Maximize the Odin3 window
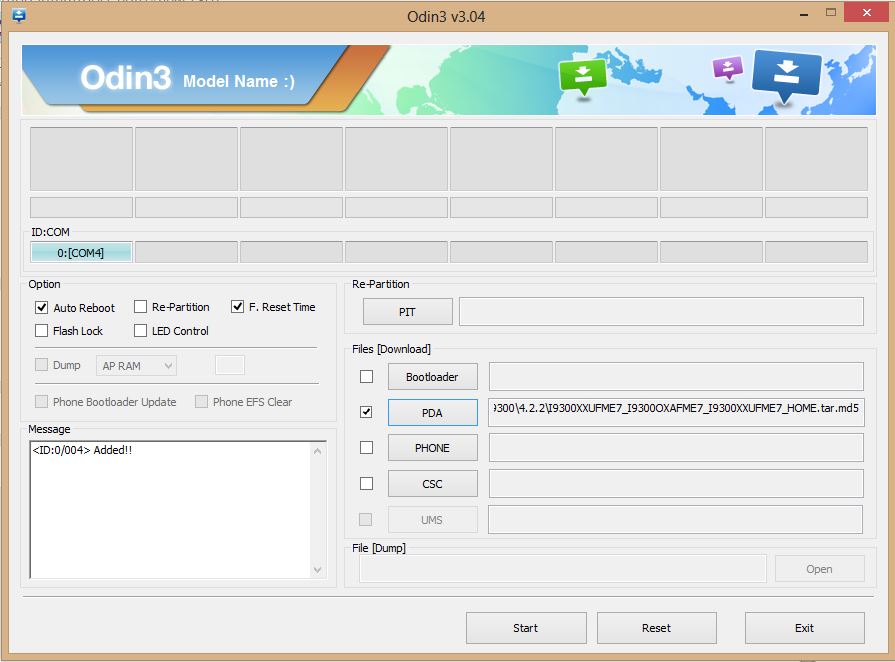Screen dimensions: 895x662 click(x=831, y=13)
